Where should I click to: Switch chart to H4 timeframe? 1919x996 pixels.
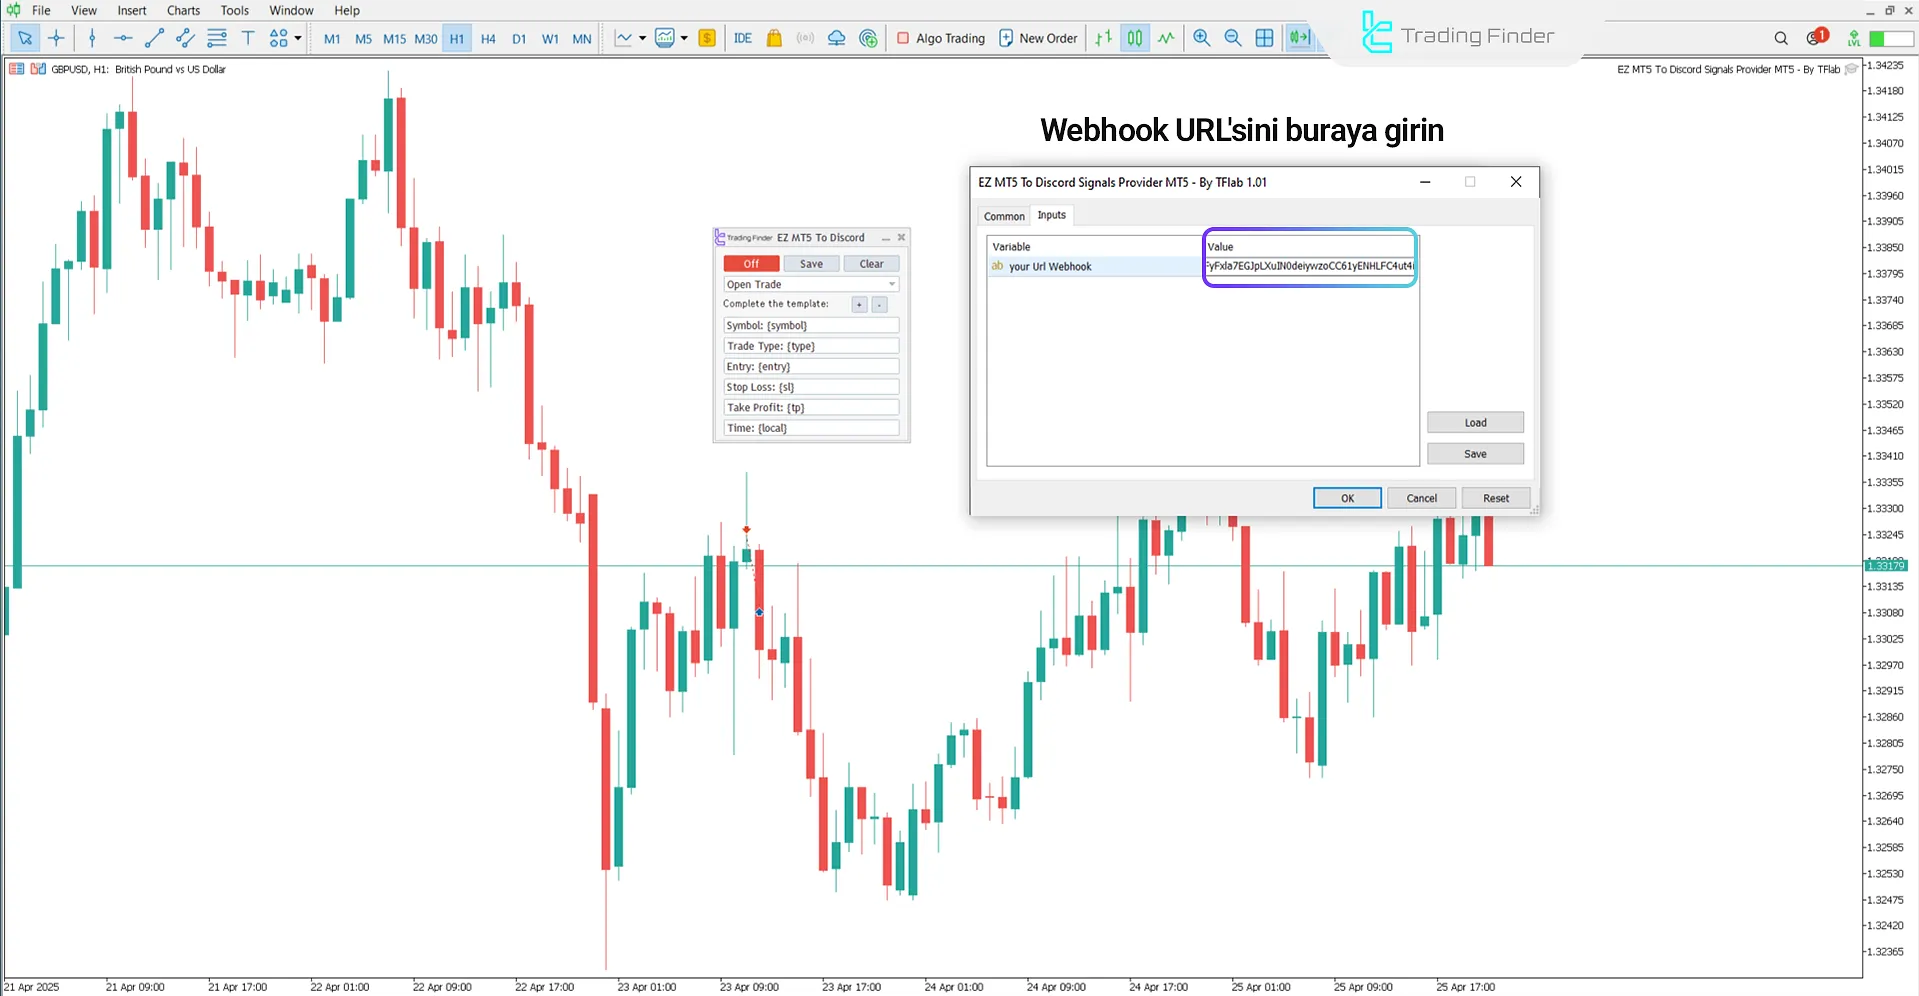pos(488,39)
